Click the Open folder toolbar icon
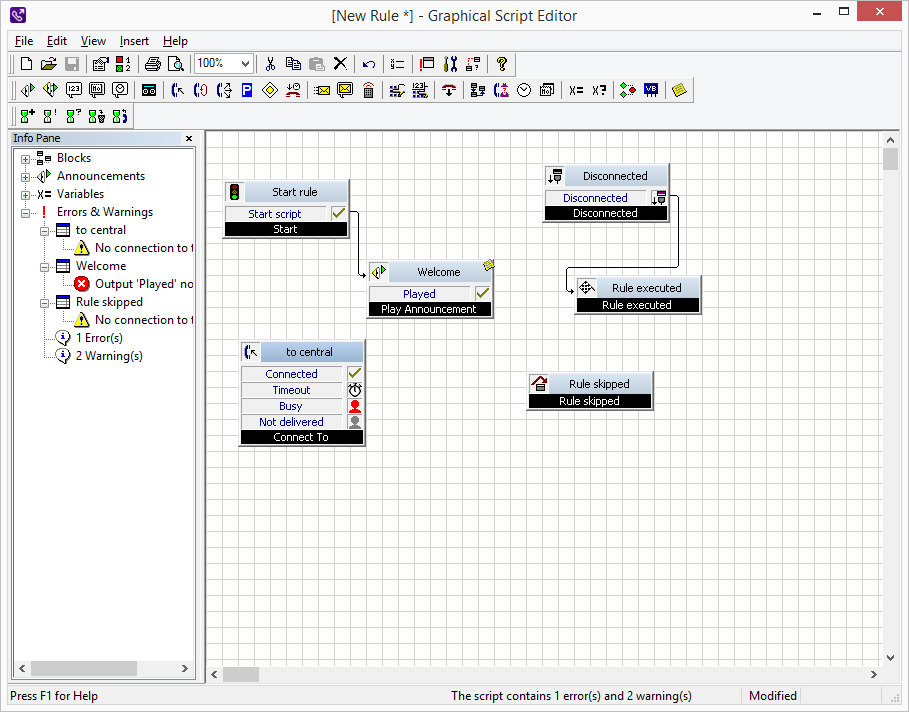 (49, 64)
